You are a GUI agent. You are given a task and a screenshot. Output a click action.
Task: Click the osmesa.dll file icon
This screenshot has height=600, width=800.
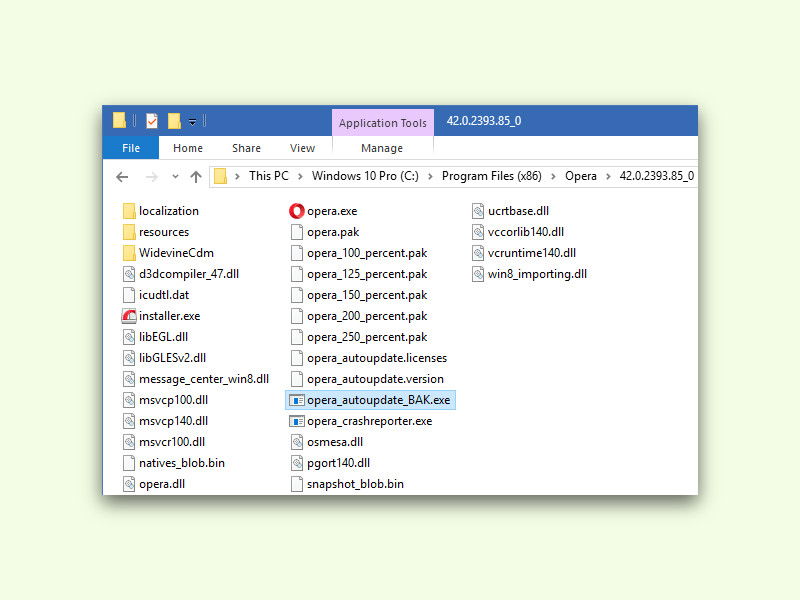pyautogui.click(x=297, y=442)
